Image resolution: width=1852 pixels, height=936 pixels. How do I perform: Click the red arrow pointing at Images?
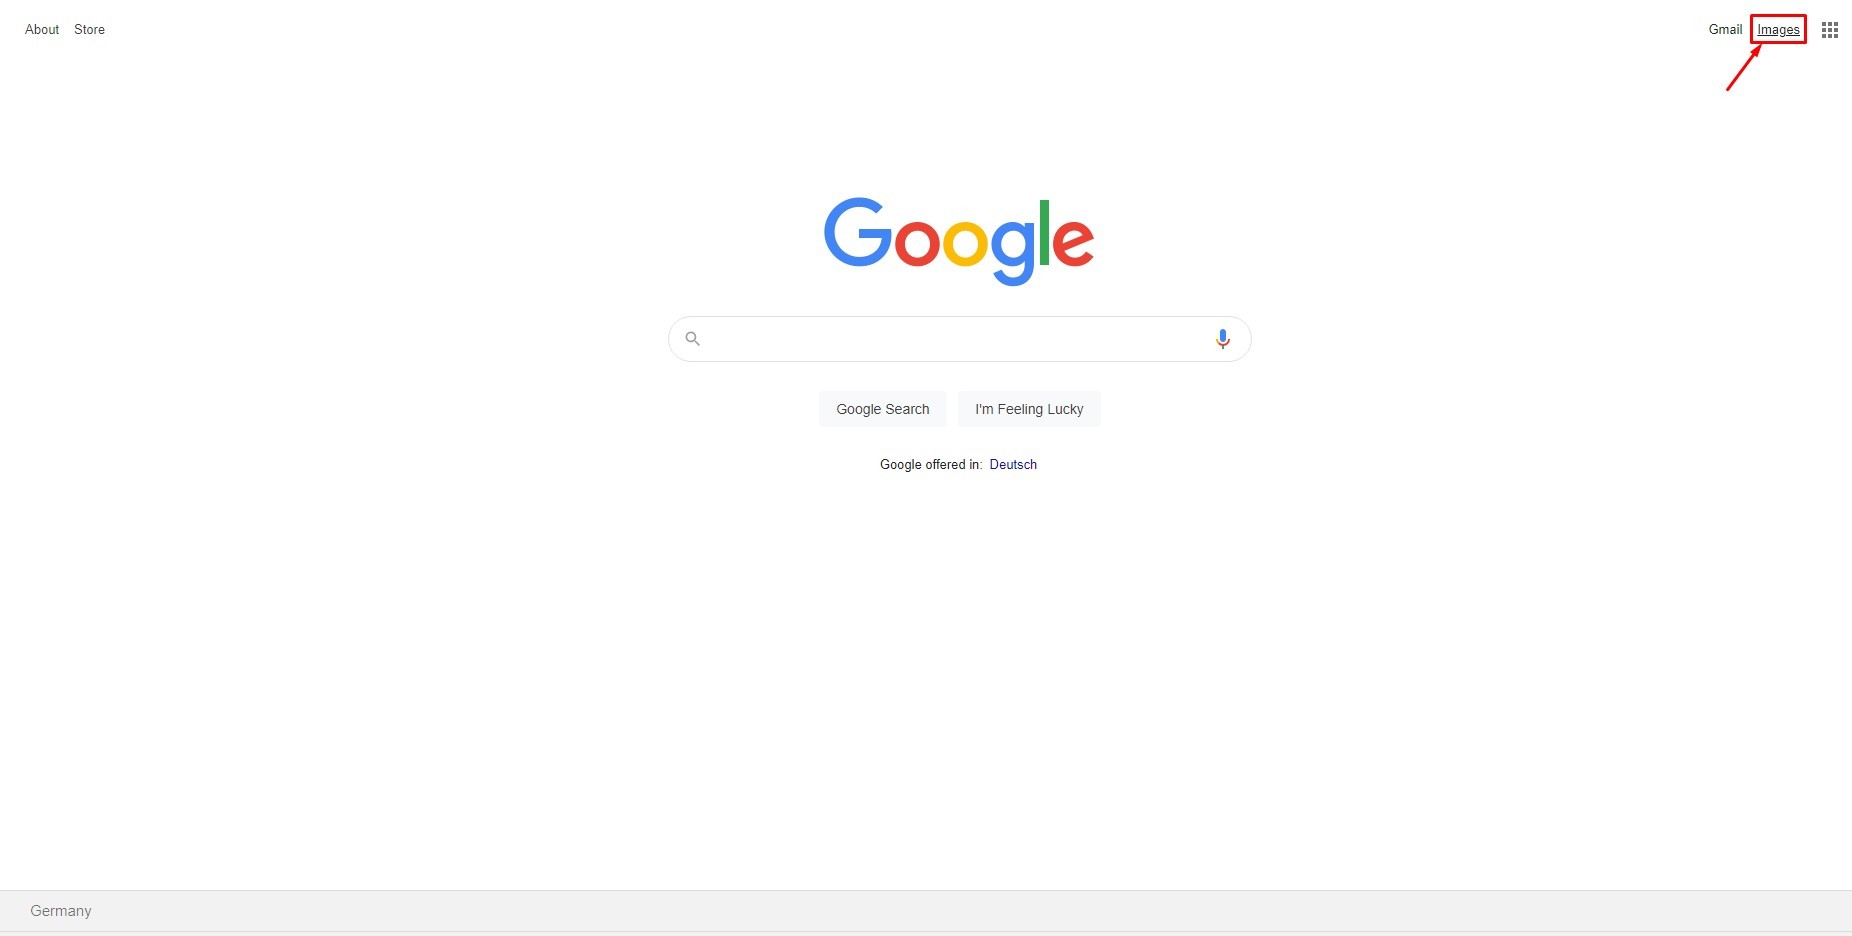point(1743,68)
